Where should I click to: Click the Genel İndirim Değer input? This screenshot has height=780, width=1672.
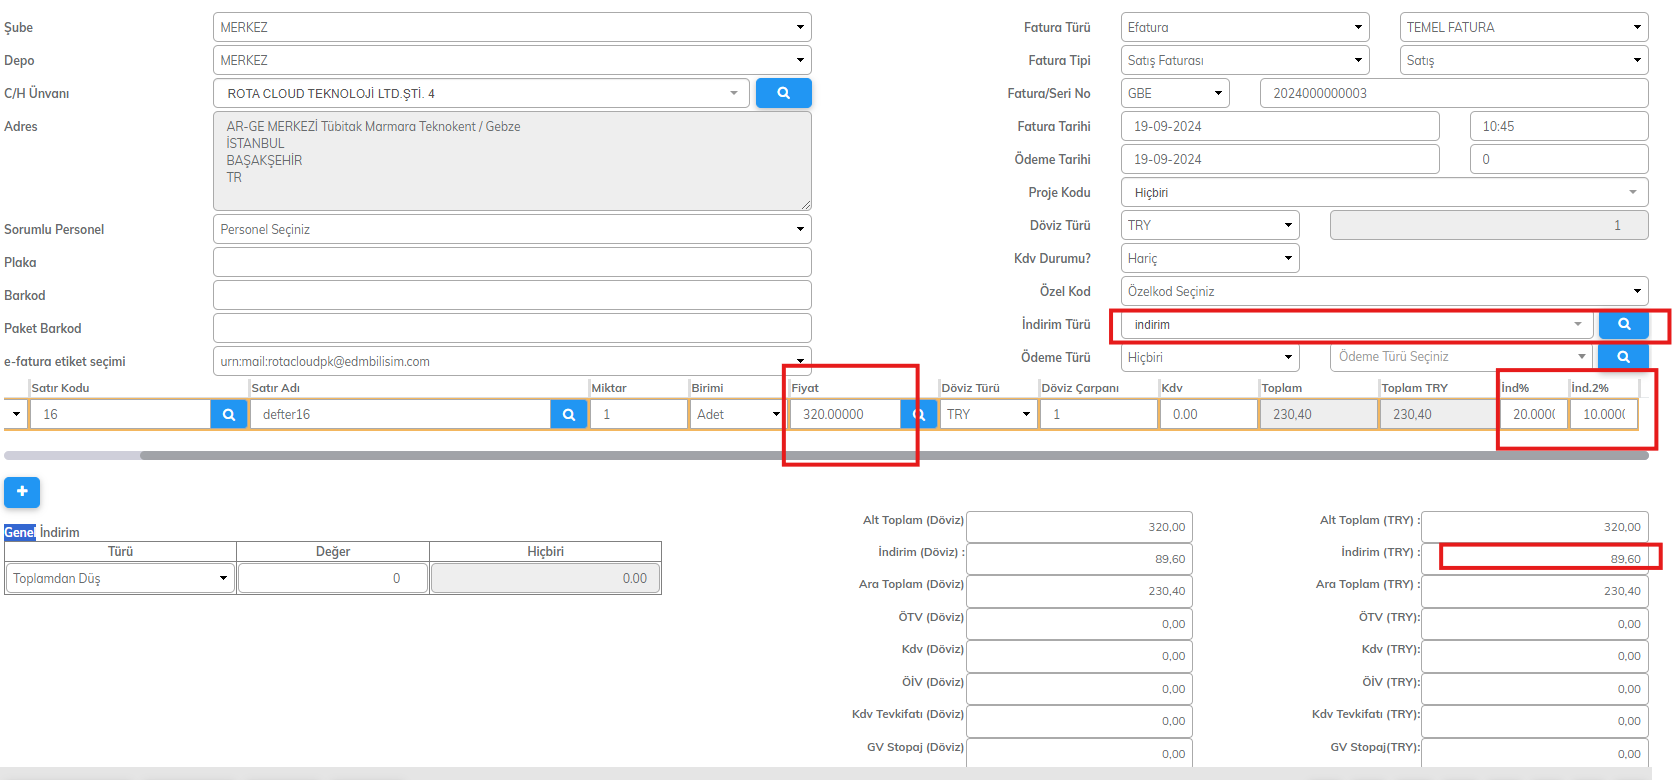[333, 578]
